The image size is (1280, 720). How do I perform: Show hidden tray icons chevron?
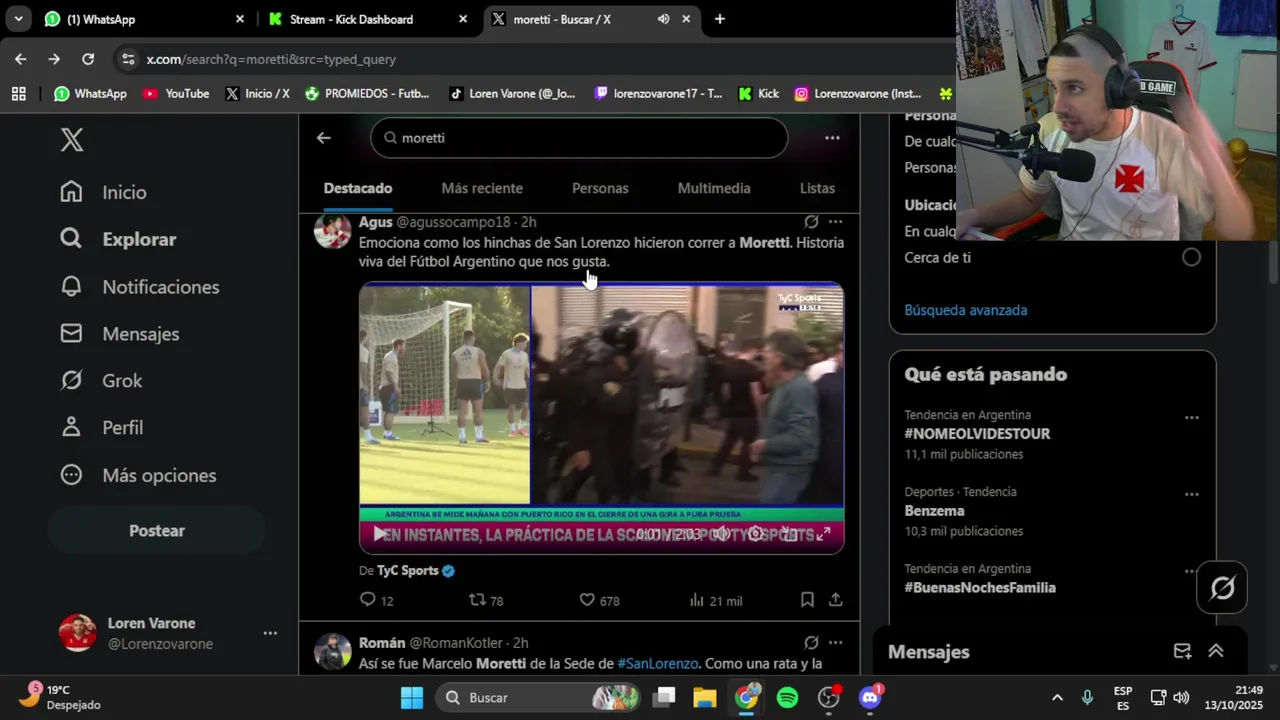1057,697
